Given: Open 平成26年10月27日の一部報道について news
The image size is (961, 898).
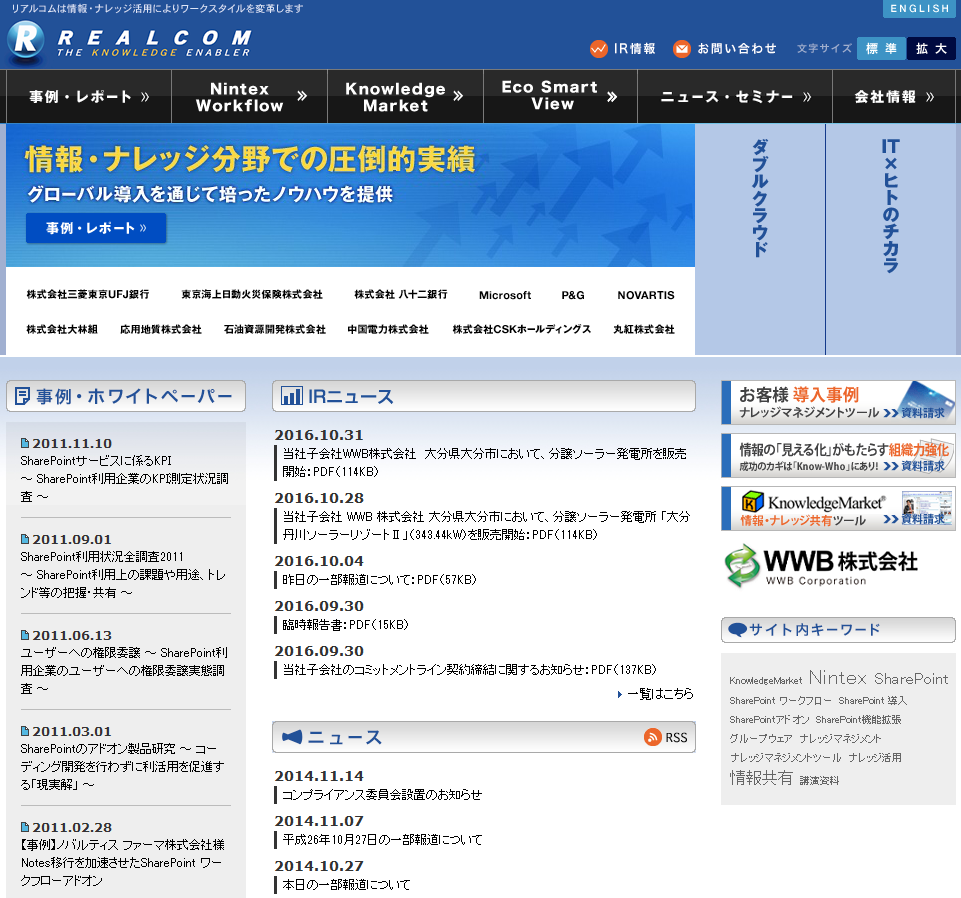Looking at the screenshot, I should pos(382,839).
